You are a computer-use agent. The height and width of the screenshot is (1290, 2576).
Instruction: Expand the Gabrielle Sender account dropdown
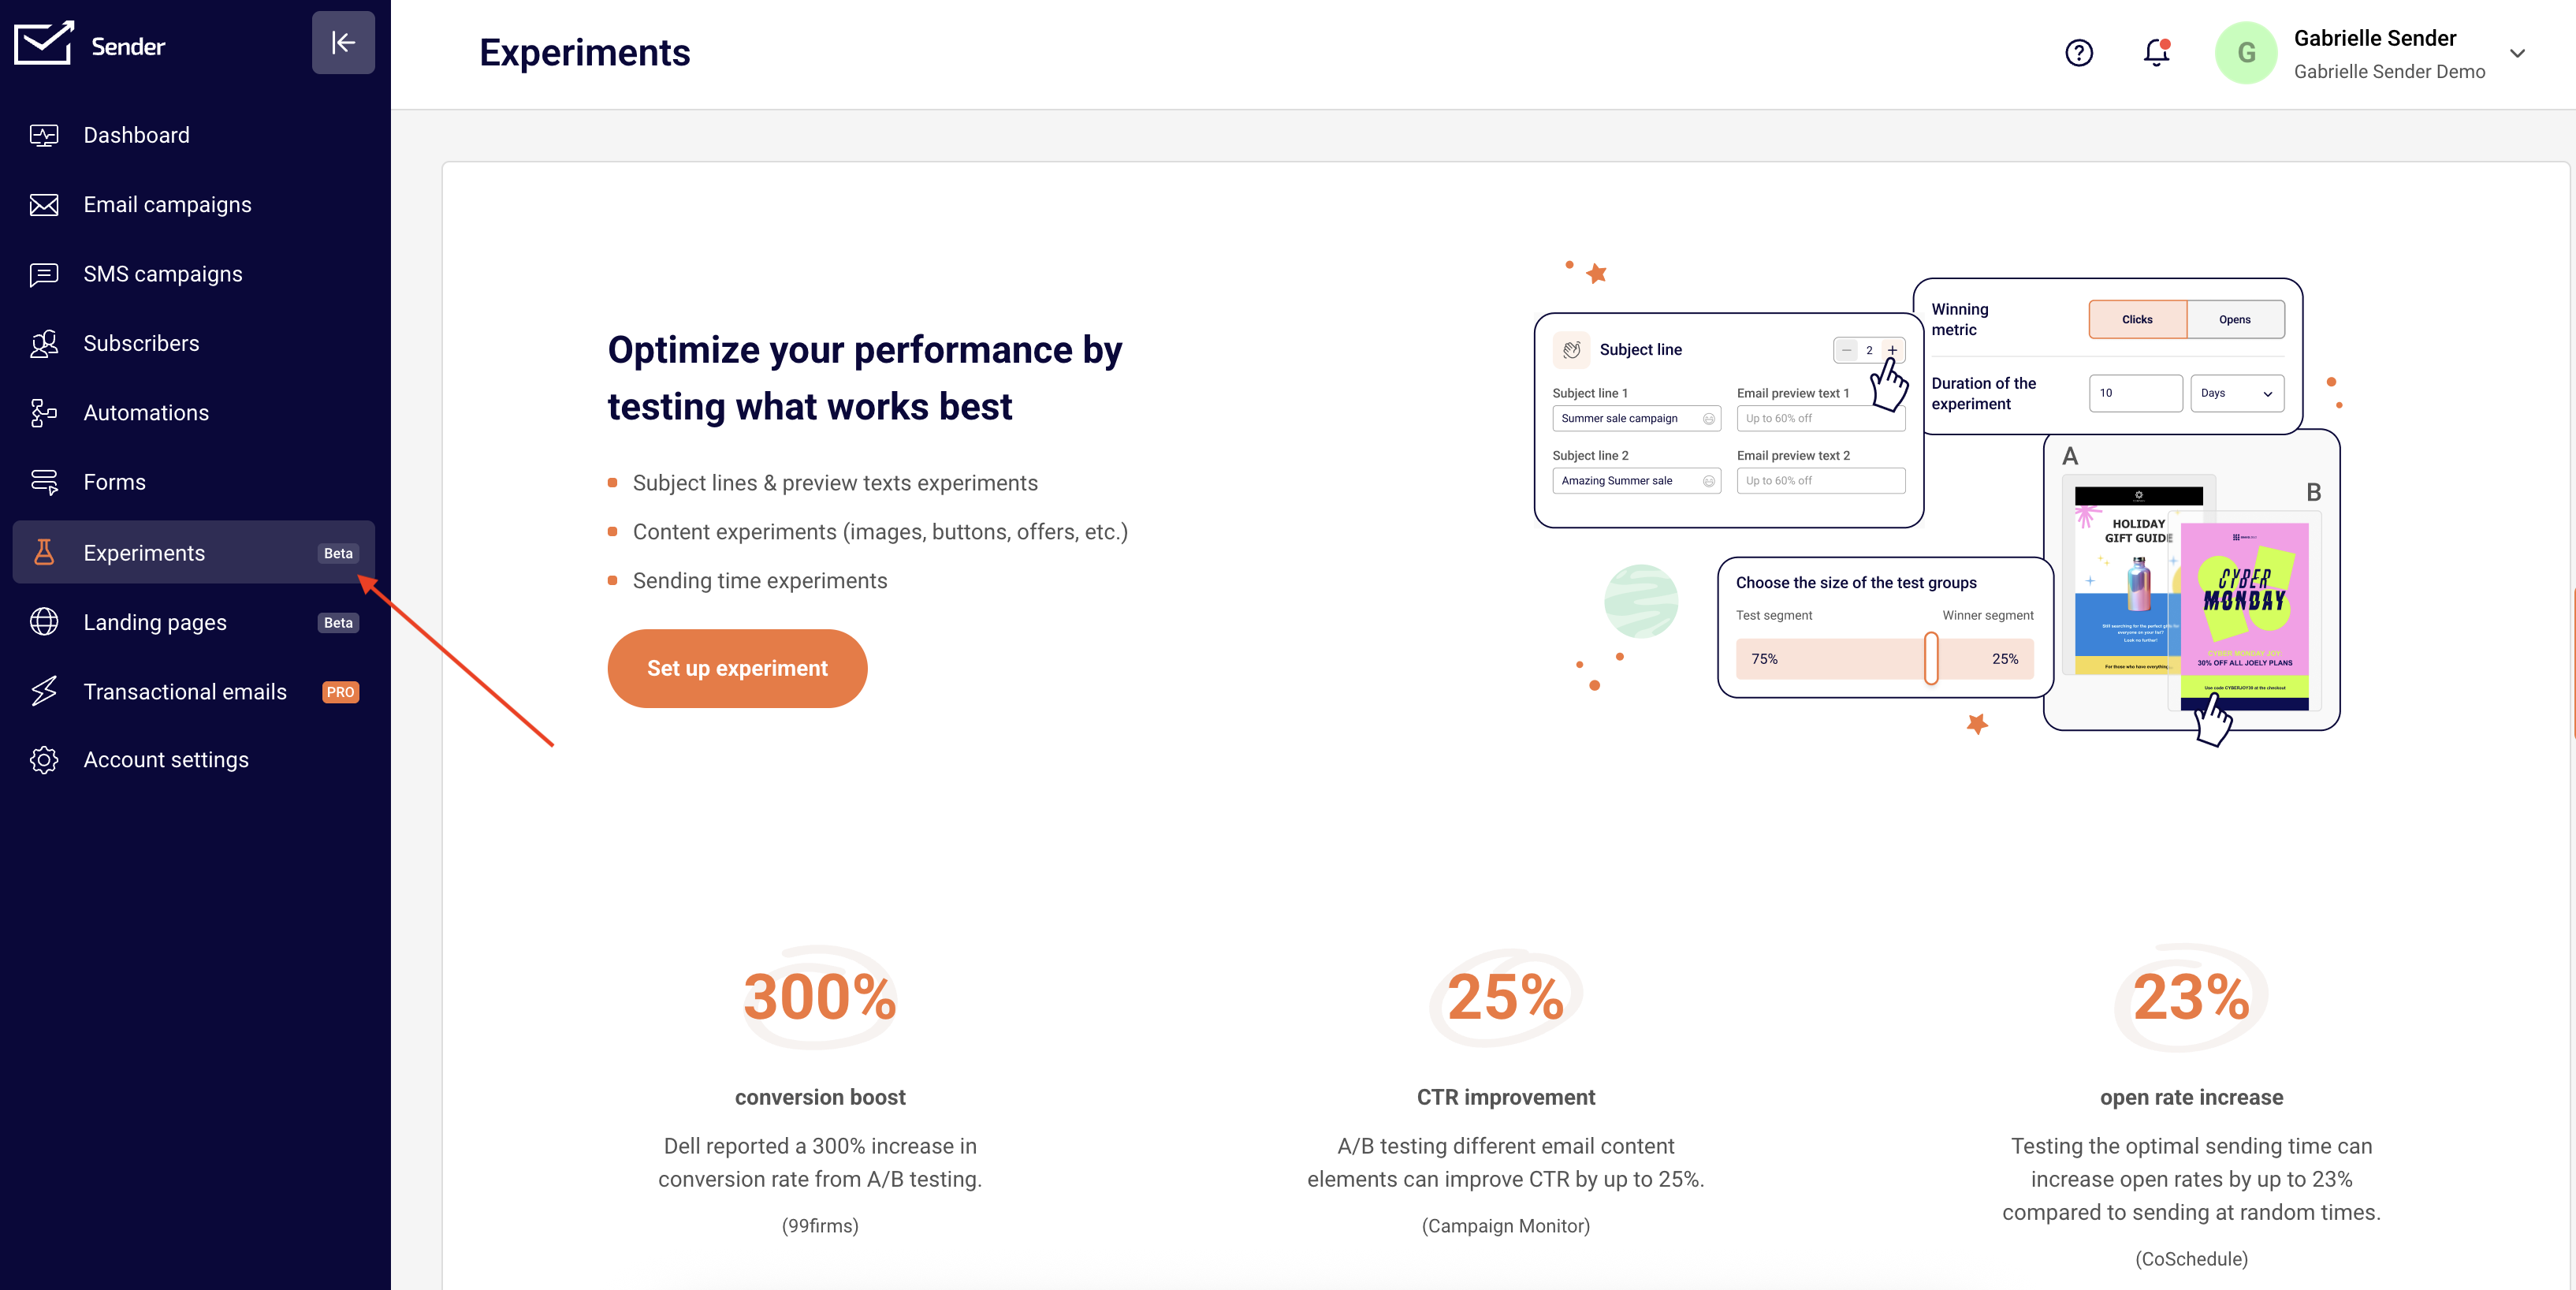2517,54
